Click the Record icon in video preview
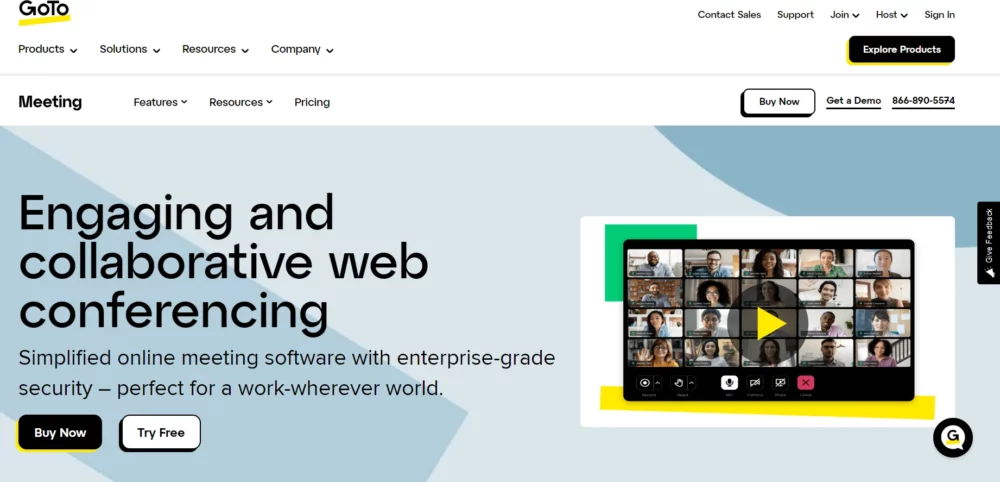 pos(645,383)
